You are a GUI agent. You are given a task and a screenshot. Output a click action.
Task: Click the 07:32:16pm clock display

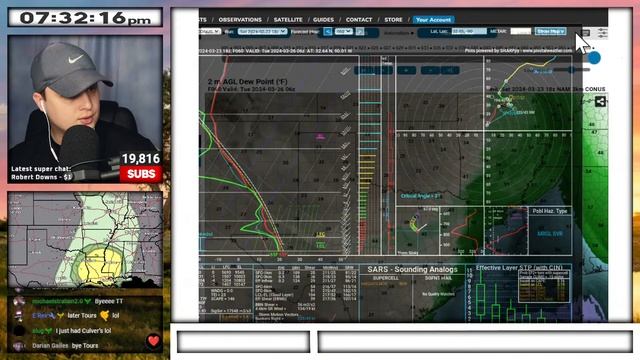85,18
